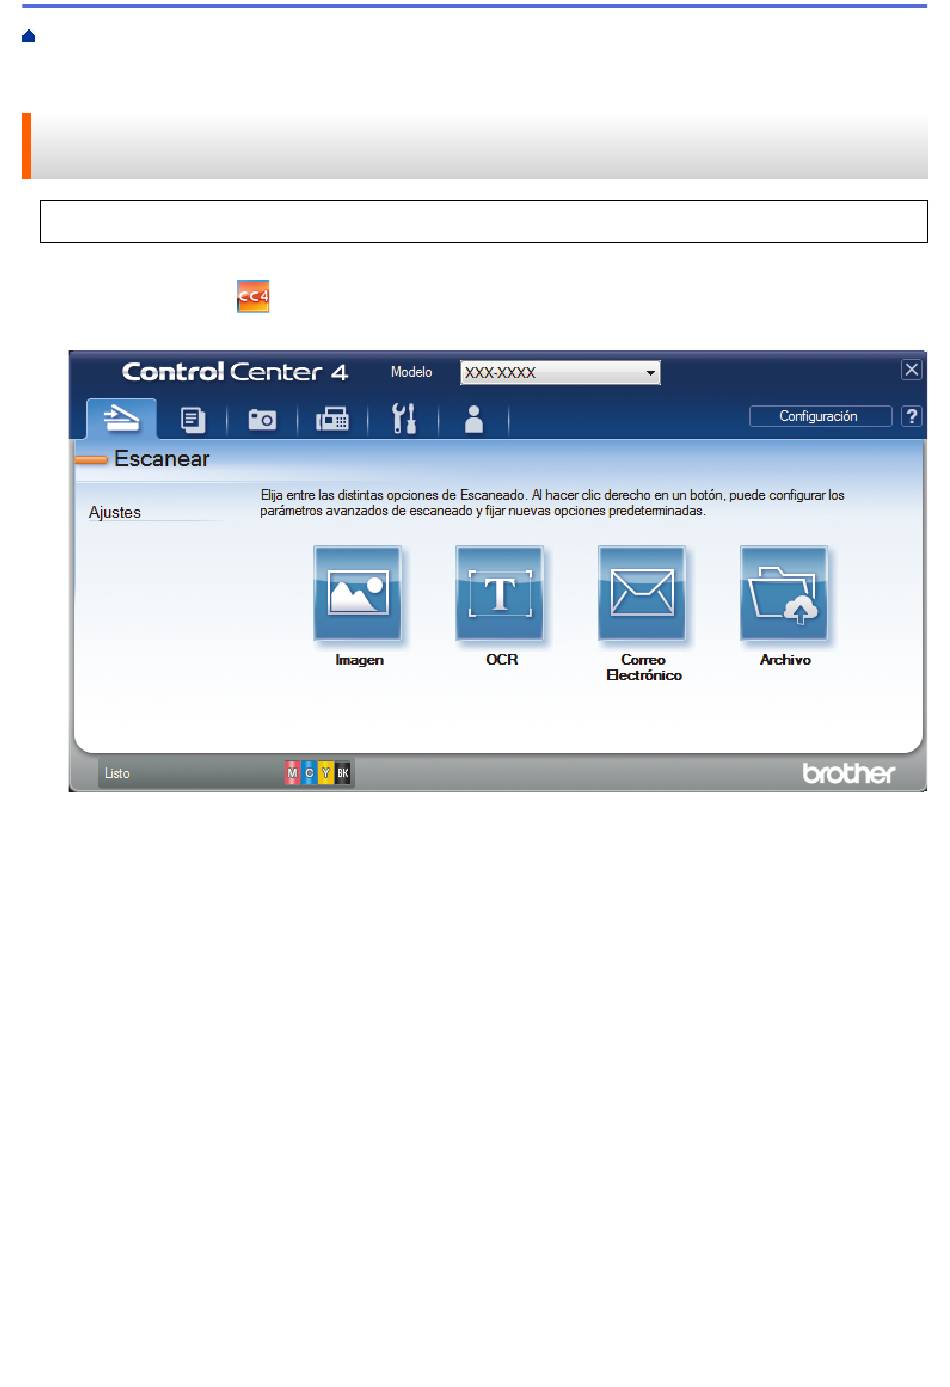Open the Support tab with person icon
Viewport: 950px width, 1387px height.
tap(474, 419)
